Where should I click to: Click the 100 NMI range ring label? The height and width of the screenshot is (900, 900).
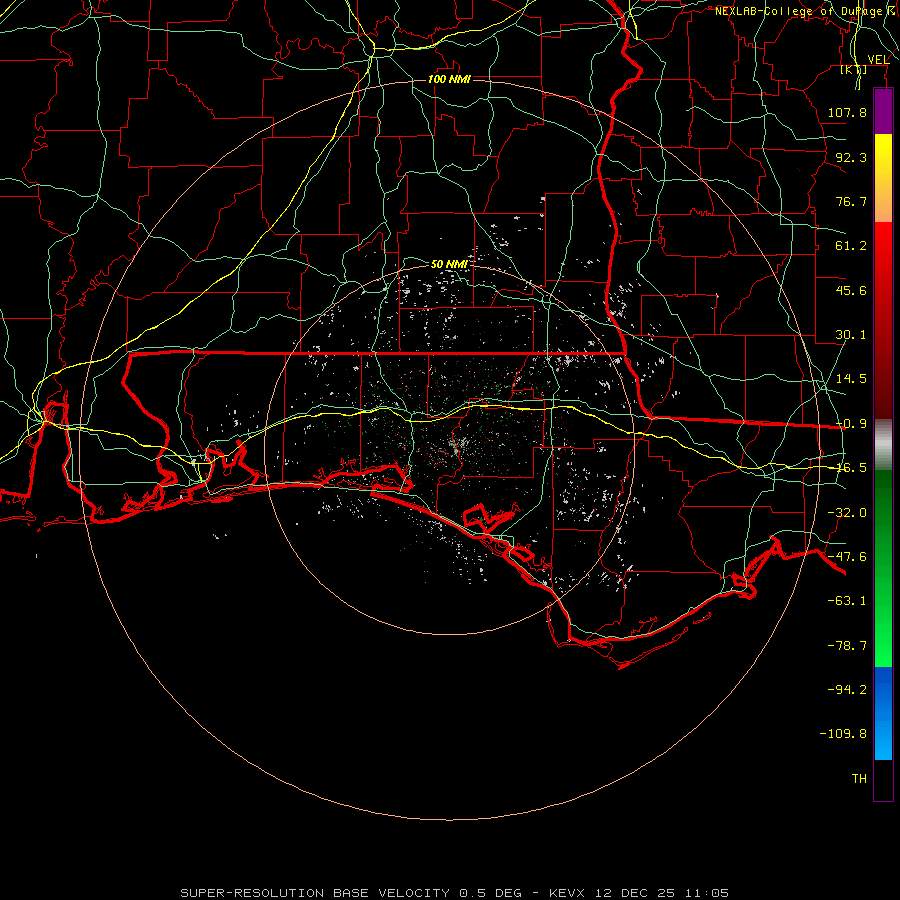449,79
